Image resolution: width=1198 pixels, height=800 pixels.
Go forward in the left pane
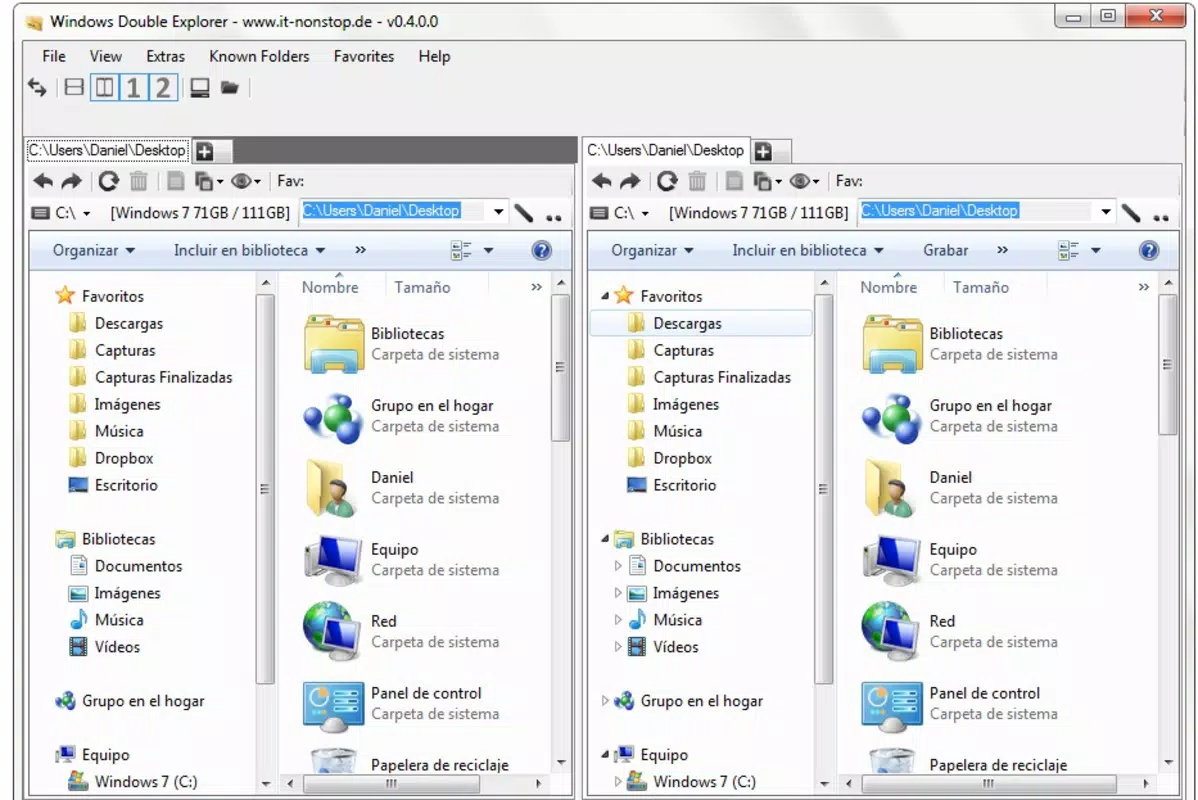coord(71,182)
